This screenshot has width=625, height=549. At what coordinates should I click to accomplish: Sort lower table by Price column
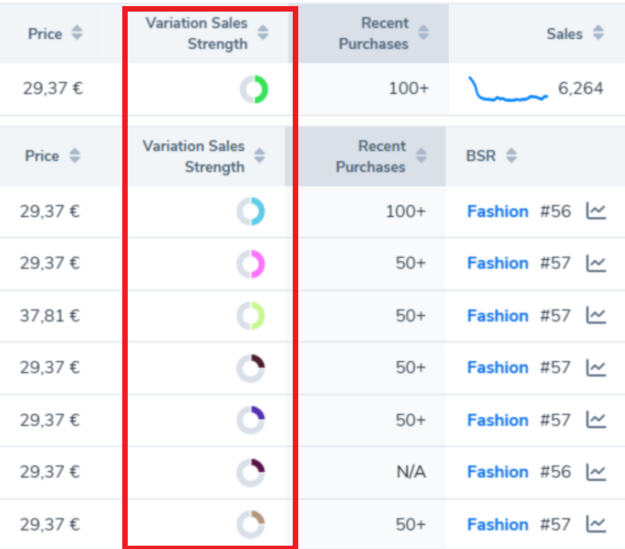74,156
